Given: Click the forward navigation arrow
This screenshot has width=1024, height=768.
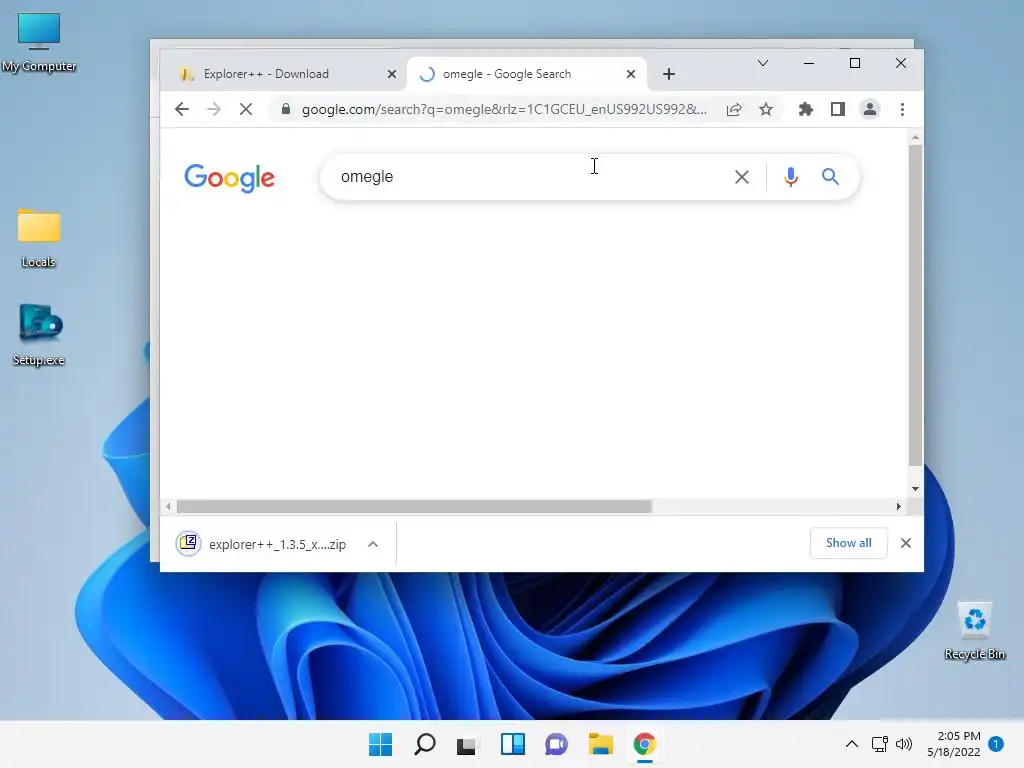Looking at the screenshot, I should 214,109.
